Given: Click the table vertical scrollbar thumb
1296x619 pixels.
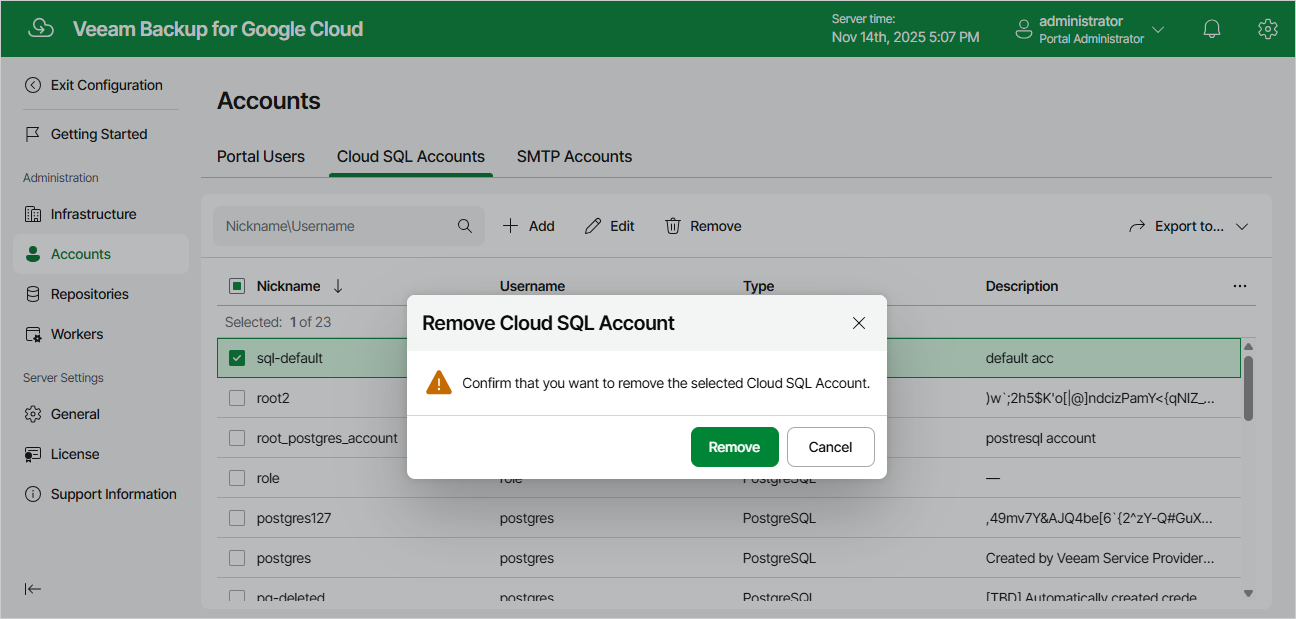Looking at the screenshot, I should 1248,388.
